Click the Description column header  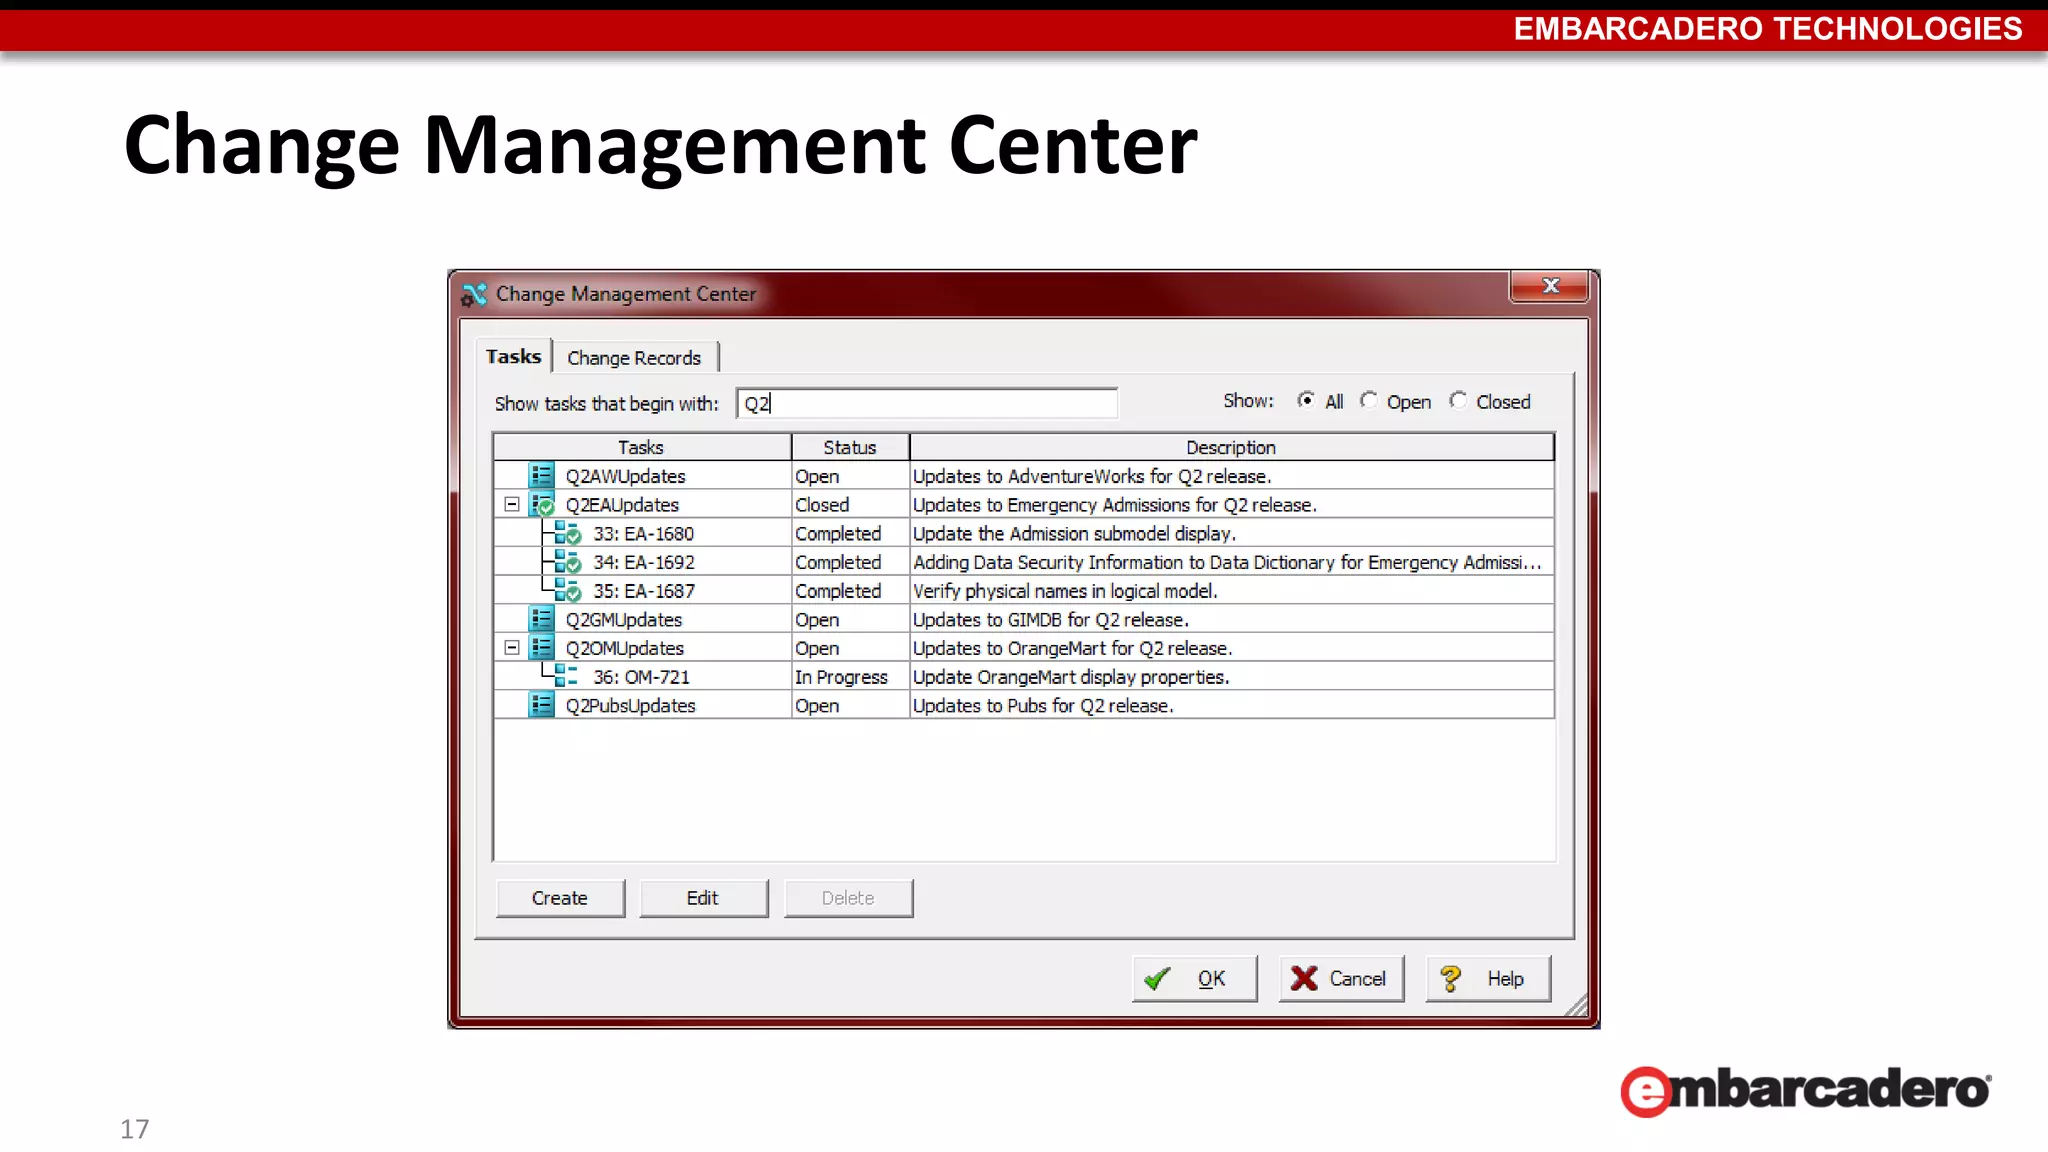pos(1231,447)
